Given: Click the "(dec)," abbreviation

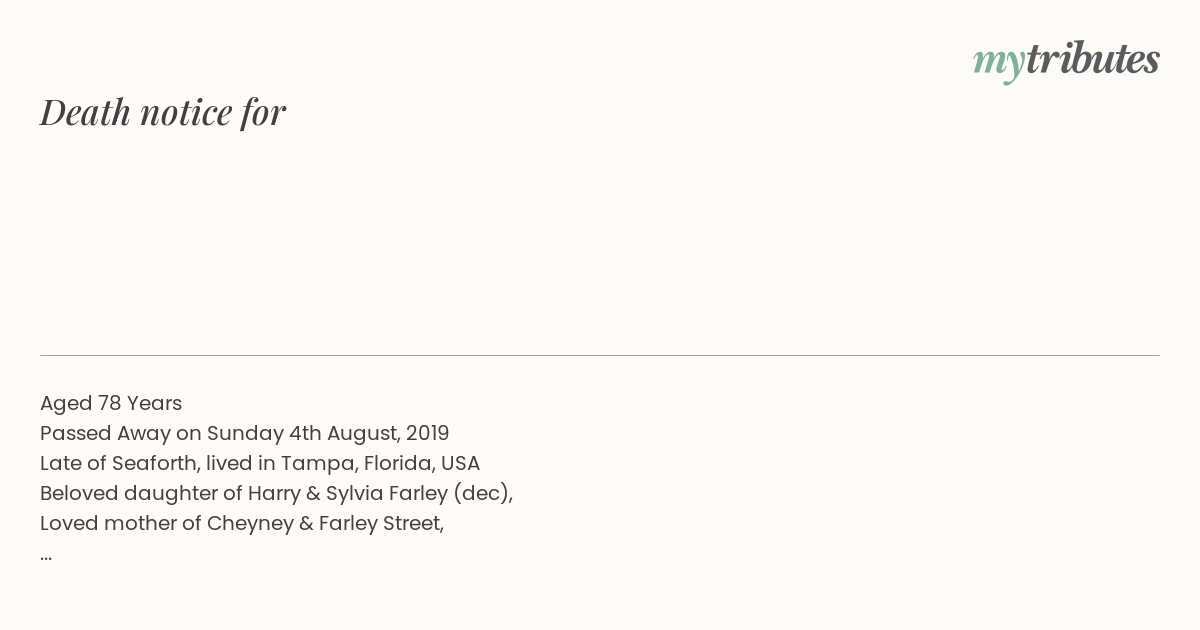Looking at the screenshot, I should 484,493.
